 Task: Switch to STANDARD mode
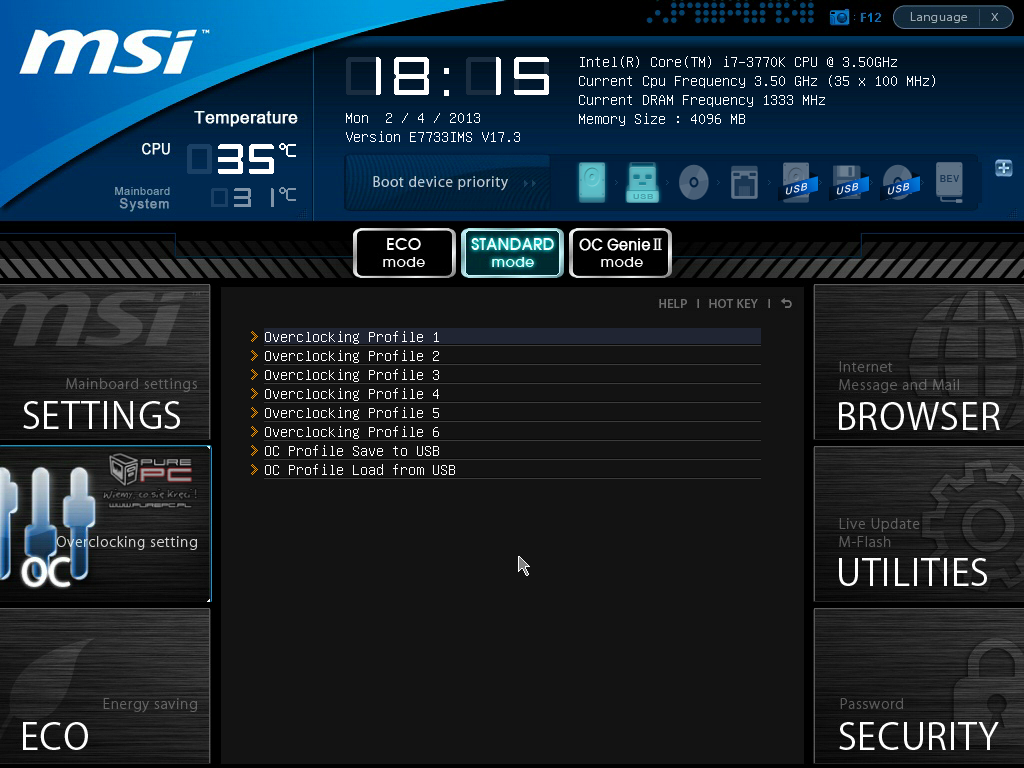pos(513,253)
